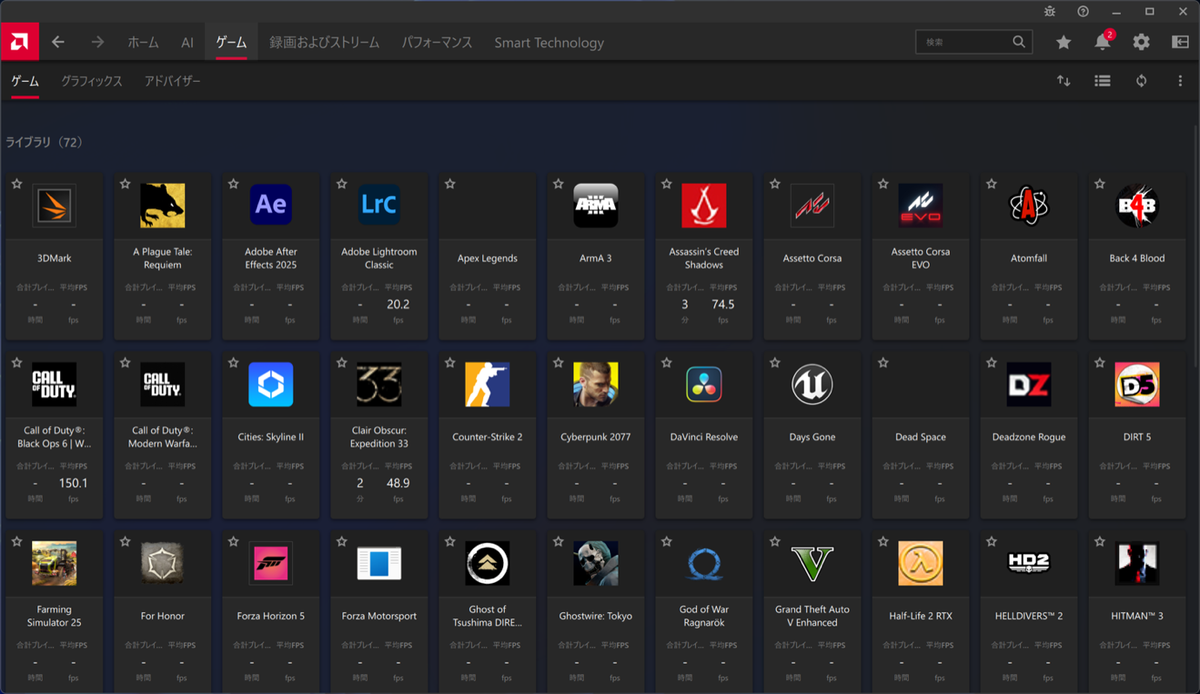
Task: Switch to the グラフィックス sub-tab
Action: (x=91, y=81)
